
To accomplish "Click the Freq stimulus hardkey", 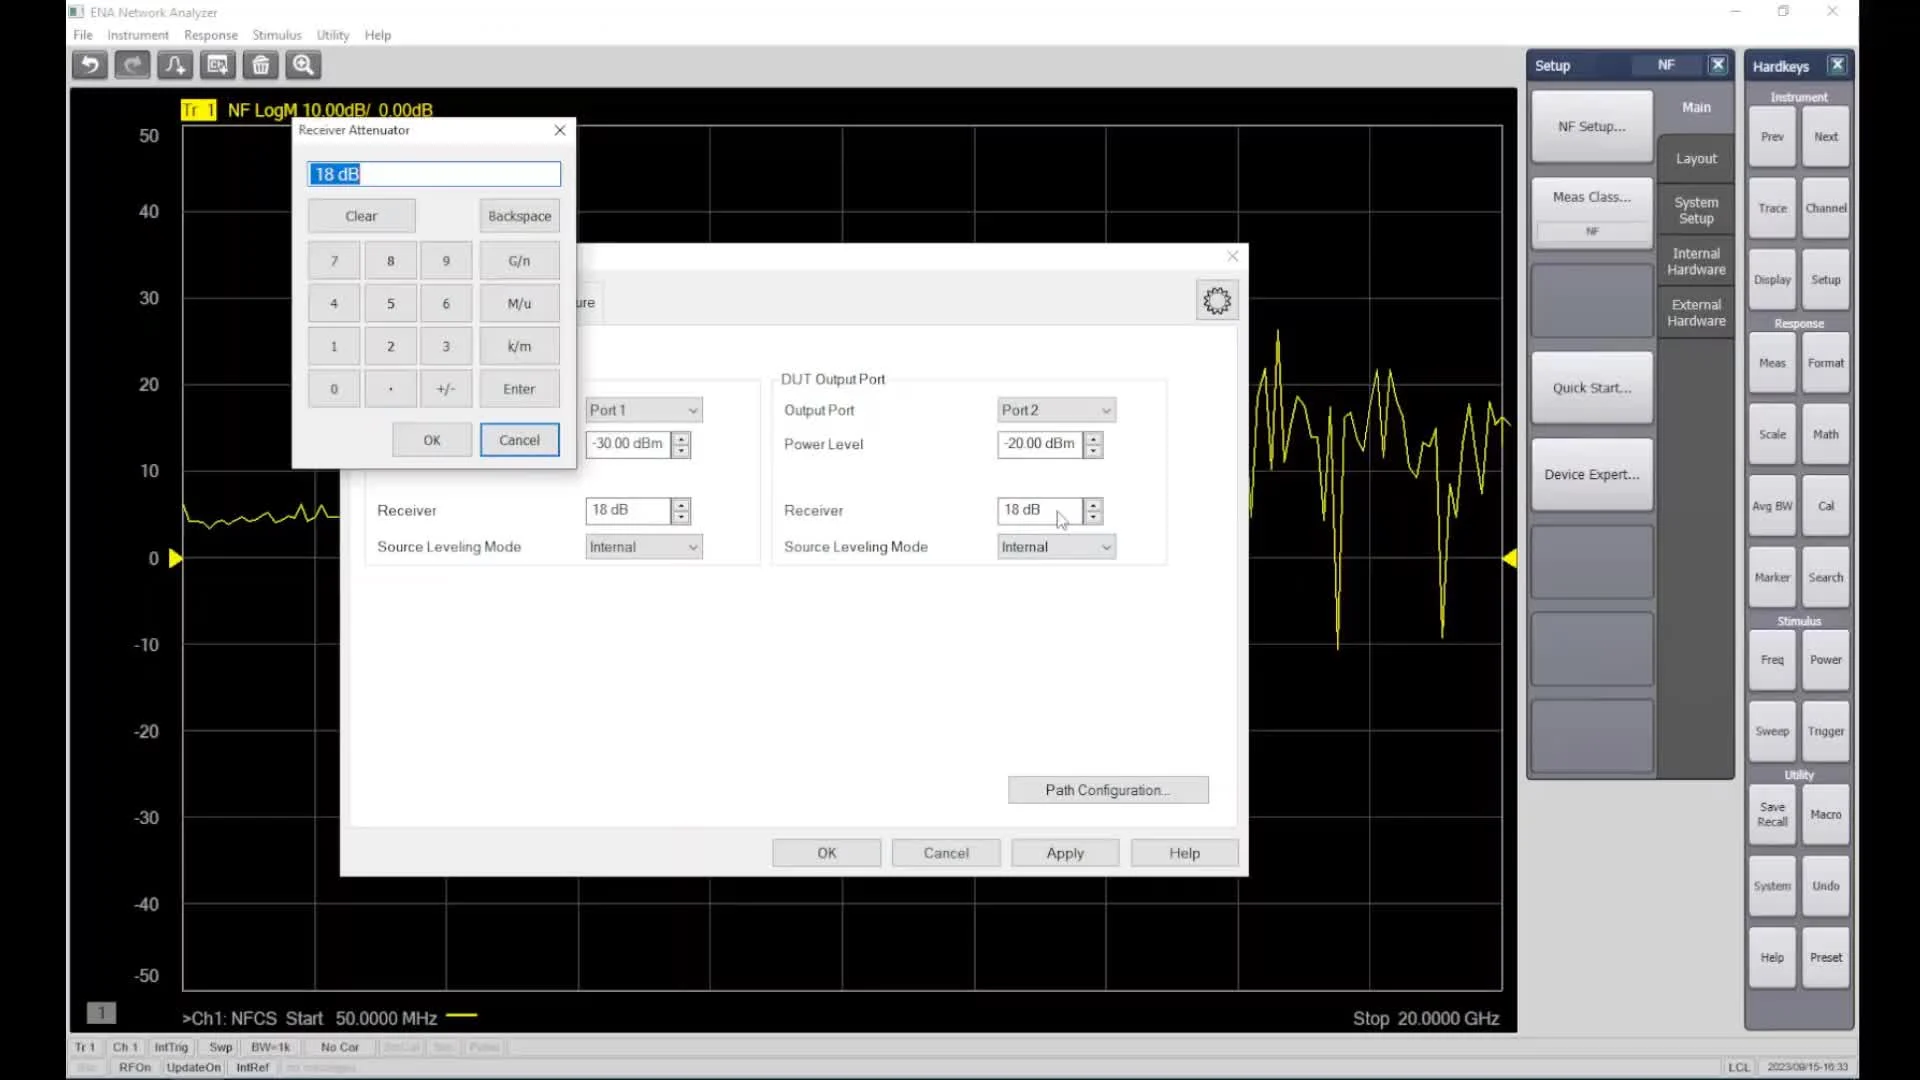I will [x=1772, y=660].
